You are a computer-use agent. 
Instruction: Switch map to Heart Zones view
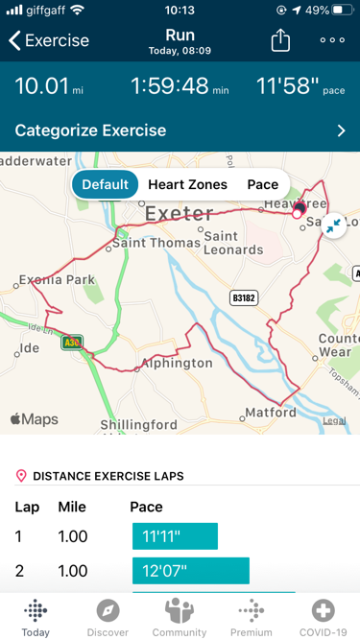[188, 184]
